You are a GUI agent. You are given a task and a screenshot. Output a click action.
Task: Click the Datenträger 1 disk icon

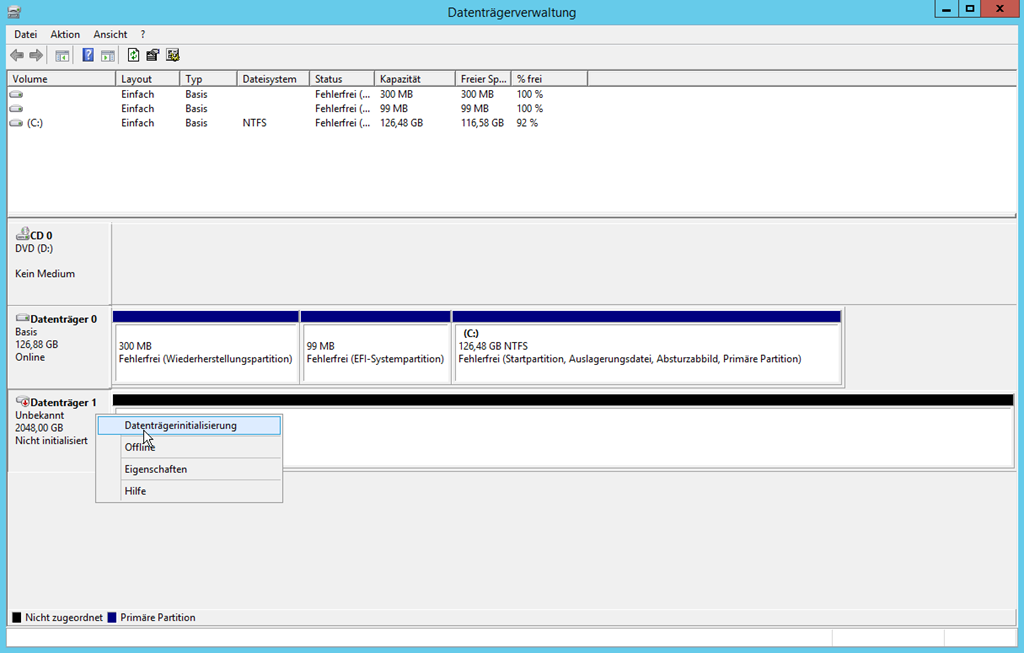click(22, 402)
